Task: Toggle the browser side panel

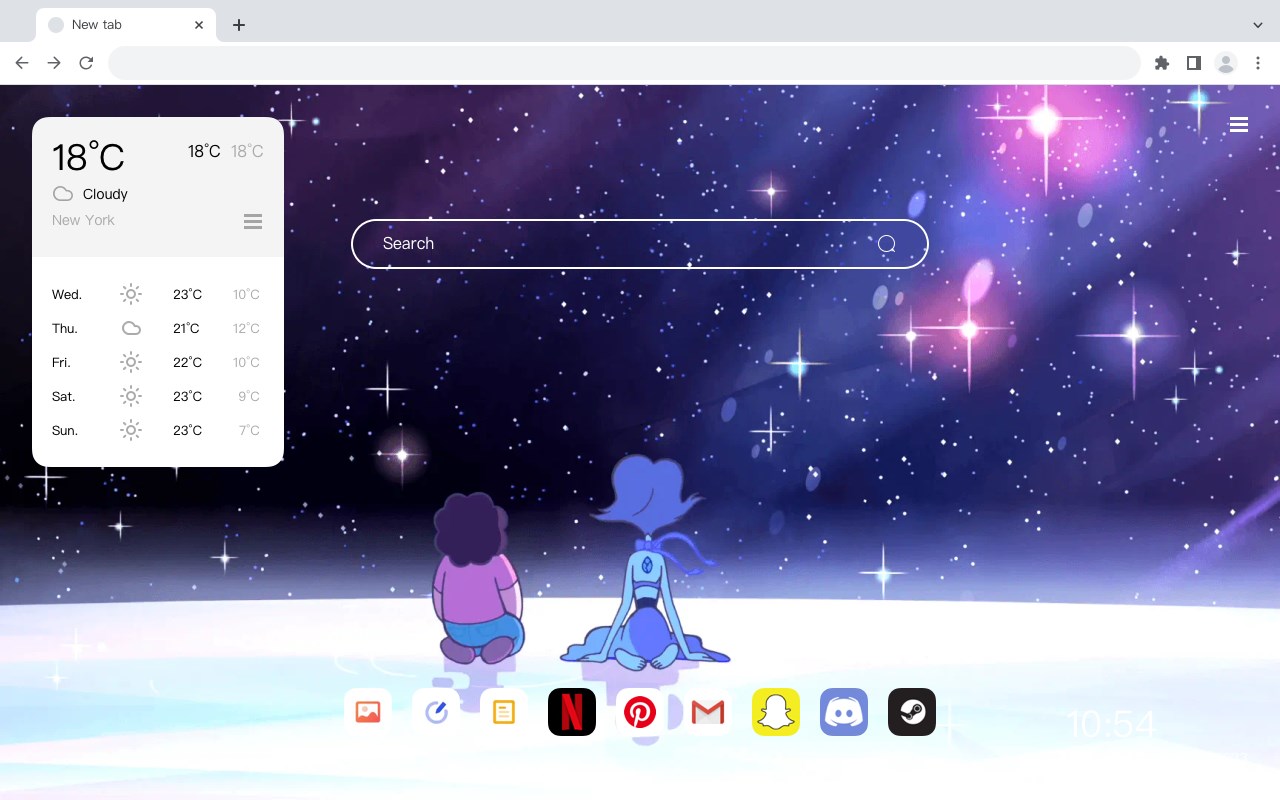Action: 1193,63
